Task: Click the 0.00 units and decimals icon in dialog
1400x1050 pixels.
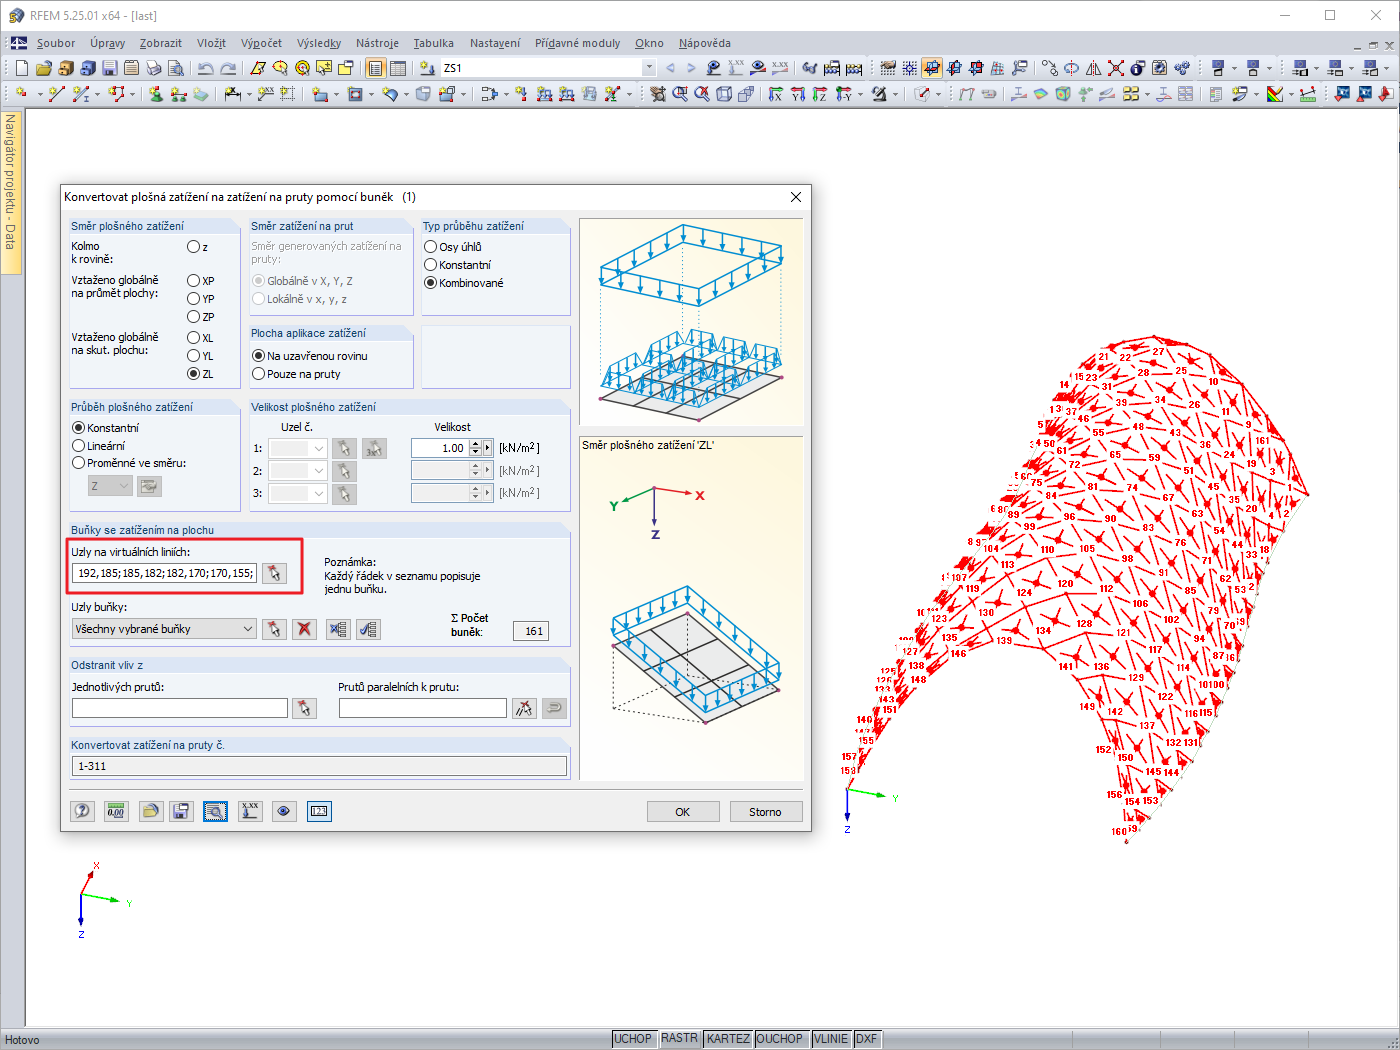Action: pos(116,811)
